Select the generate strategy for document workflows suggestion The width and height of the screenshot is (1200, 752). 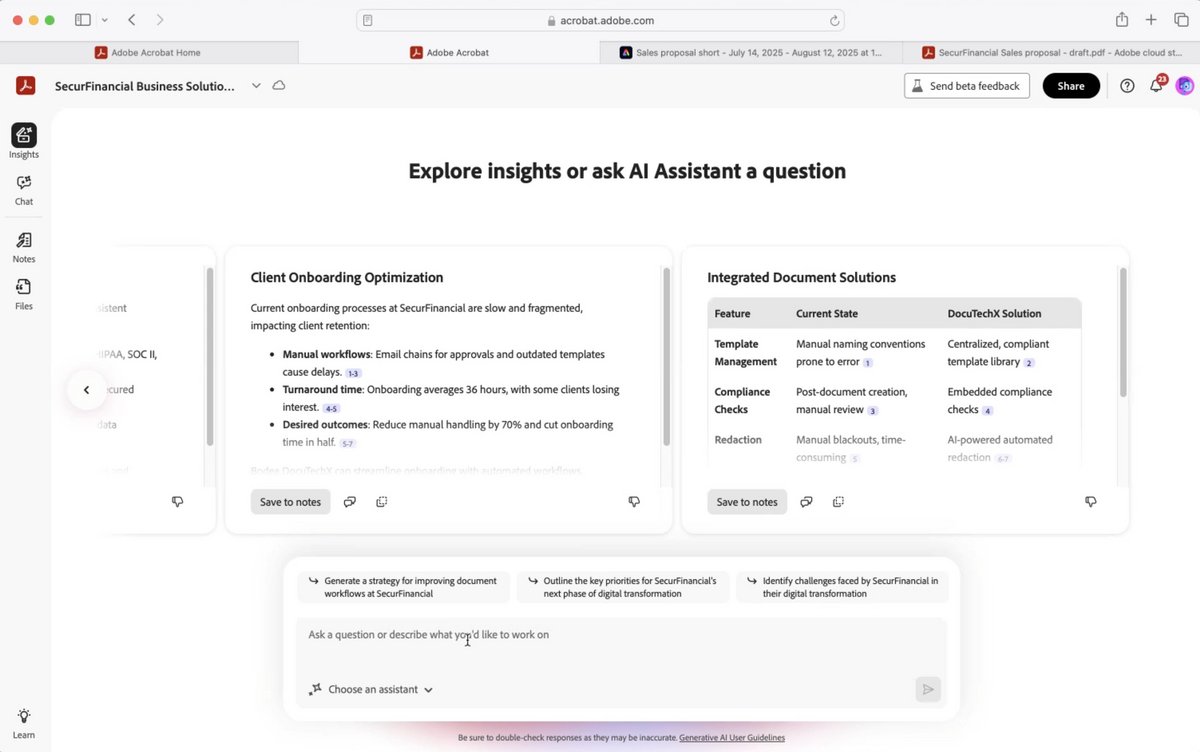tap(404, 587)
